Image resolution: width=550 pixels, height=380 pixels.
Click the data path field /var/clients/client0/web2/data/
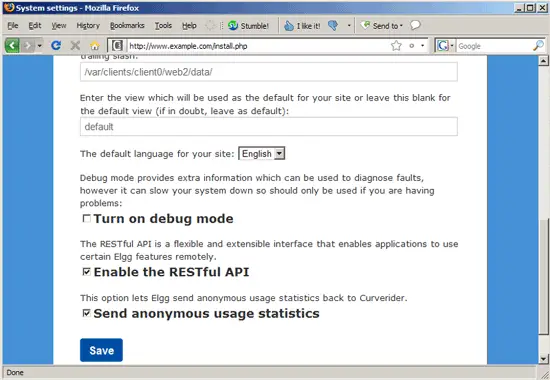tap(269, 72)
